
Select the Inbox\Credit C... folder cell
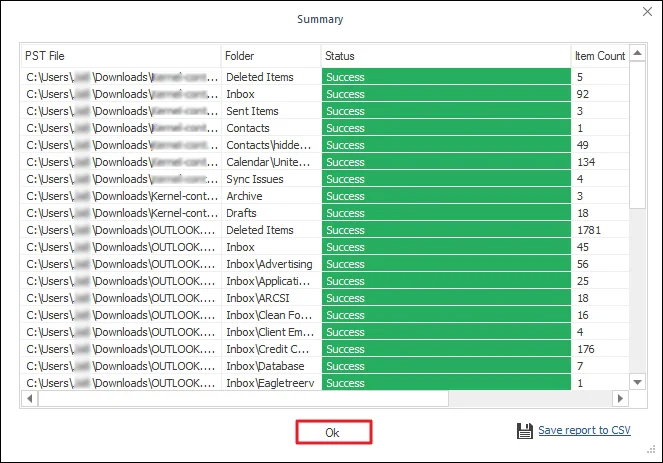pos(271,349)
